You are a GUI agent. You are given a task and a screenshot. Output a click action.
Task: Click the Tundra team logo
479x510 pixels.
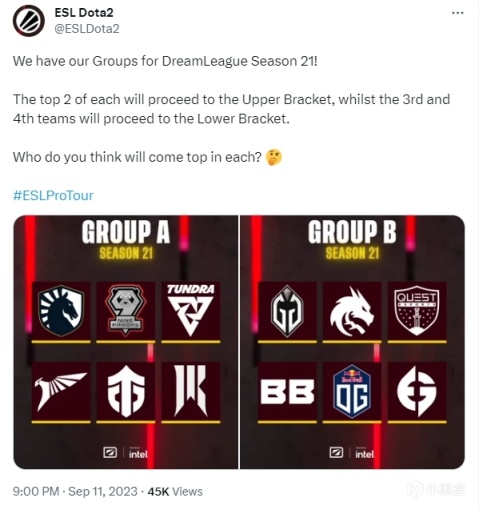191,311
